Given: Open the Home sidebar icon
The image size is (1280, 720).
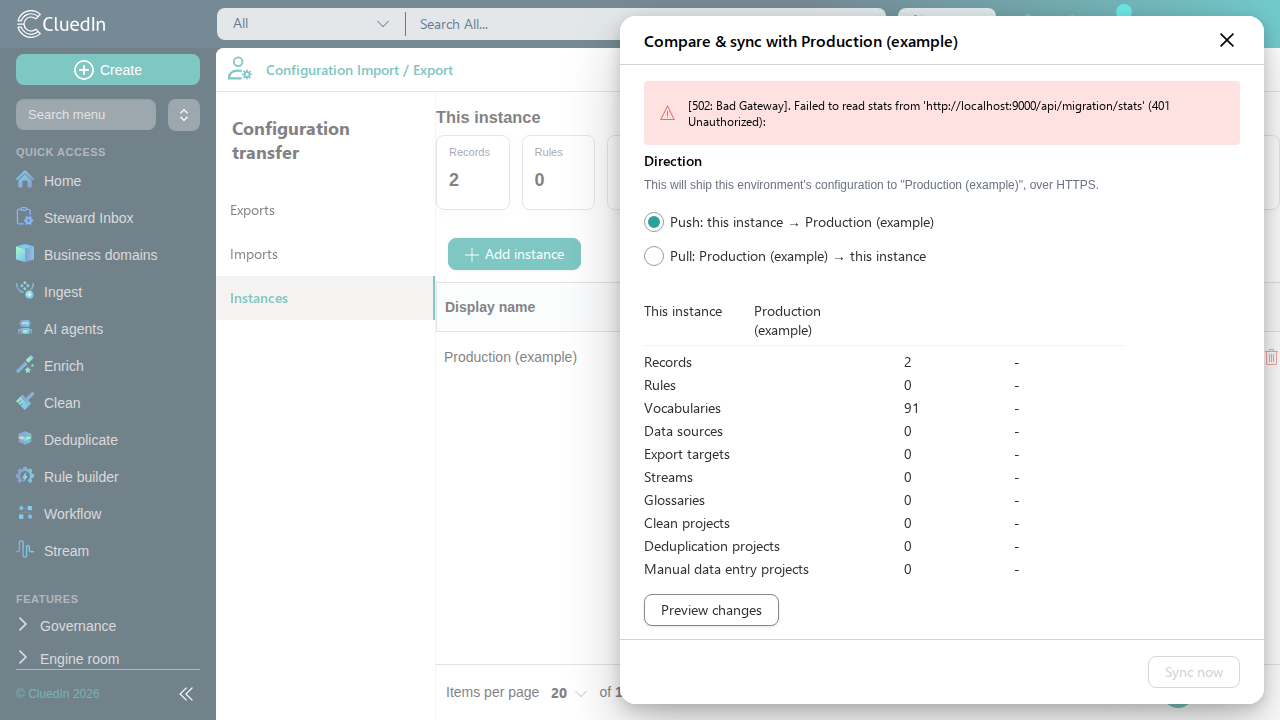Looking at the screenshot, I should 25,180.
